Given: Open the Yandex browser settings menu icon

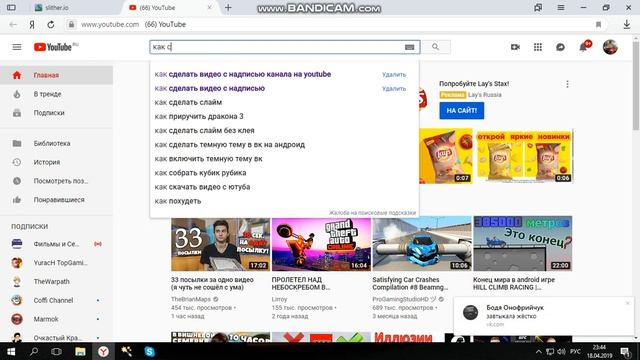Looking at the screenshot, I should (x=561, y=7).
